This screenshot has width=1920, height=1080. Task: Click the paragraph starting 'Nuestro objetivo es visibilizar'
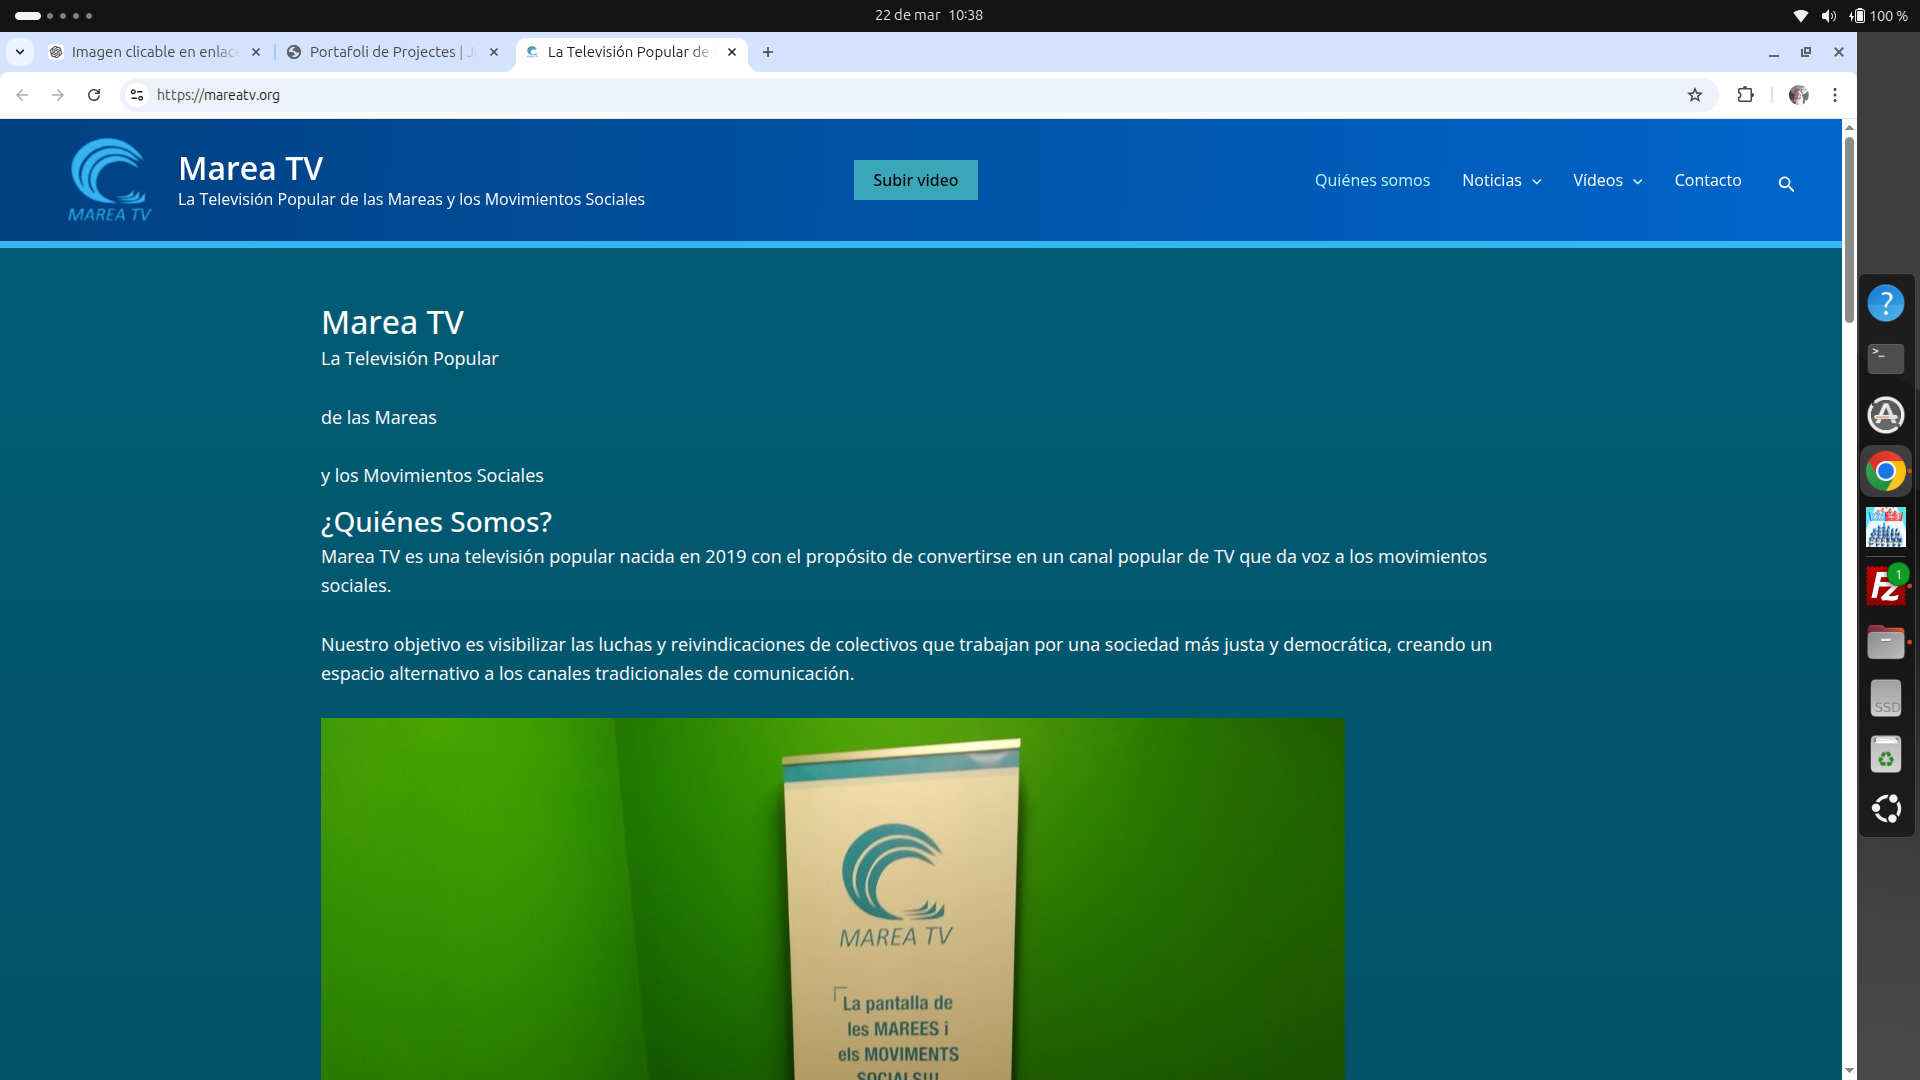click(x=907, y=659)
